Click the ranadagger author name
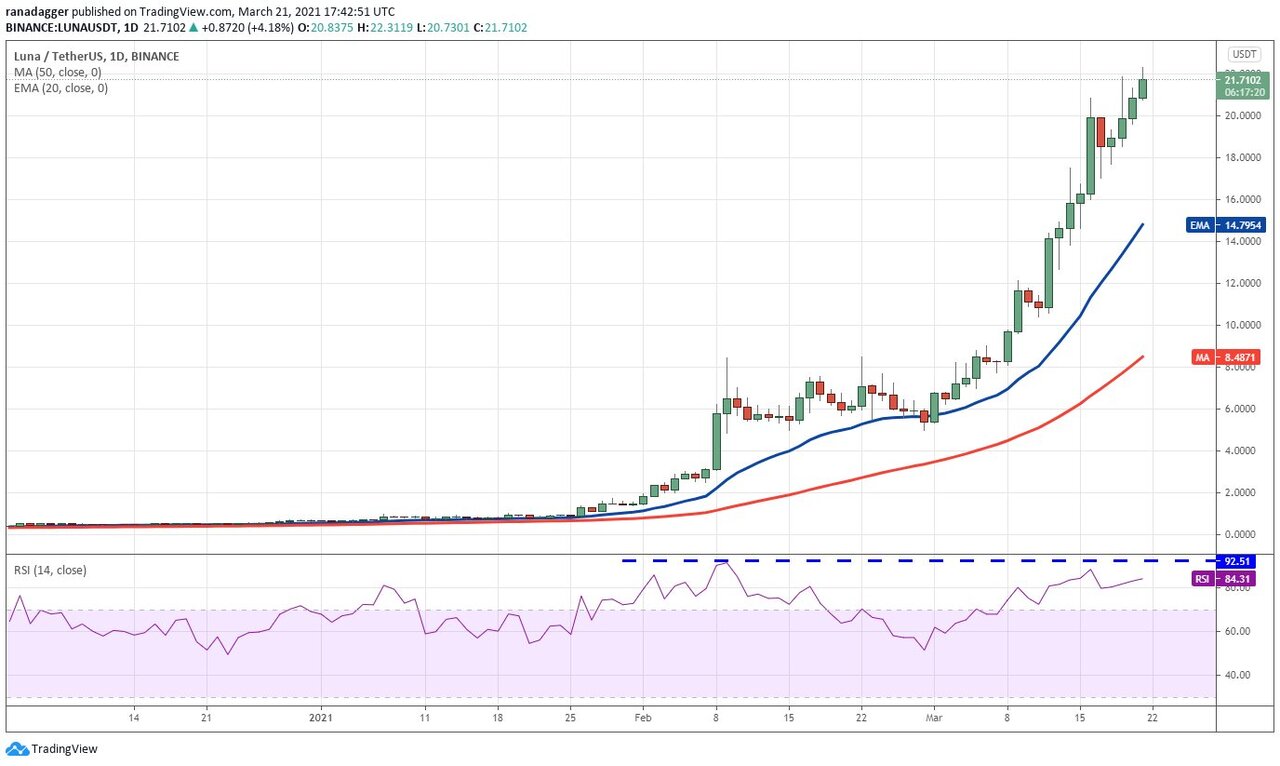1280x766 pixels. (x=37, y=9)
